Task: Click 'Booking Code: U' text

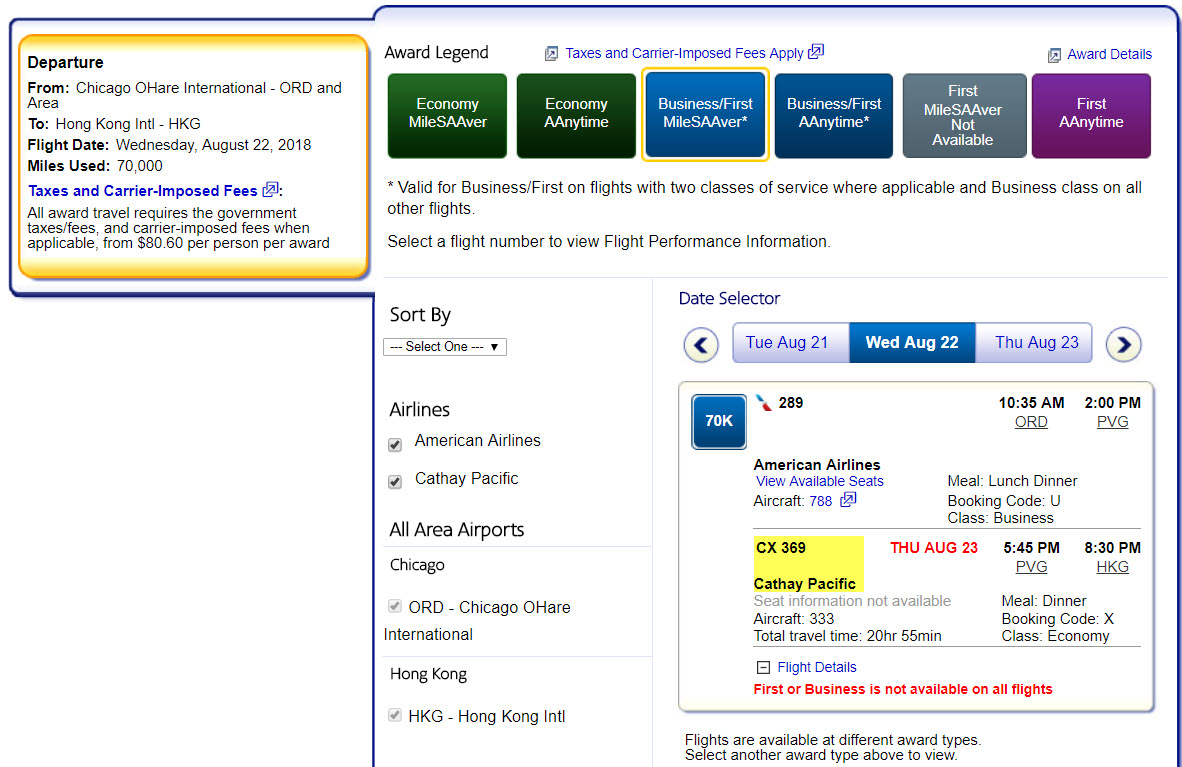Action: 1003,501
